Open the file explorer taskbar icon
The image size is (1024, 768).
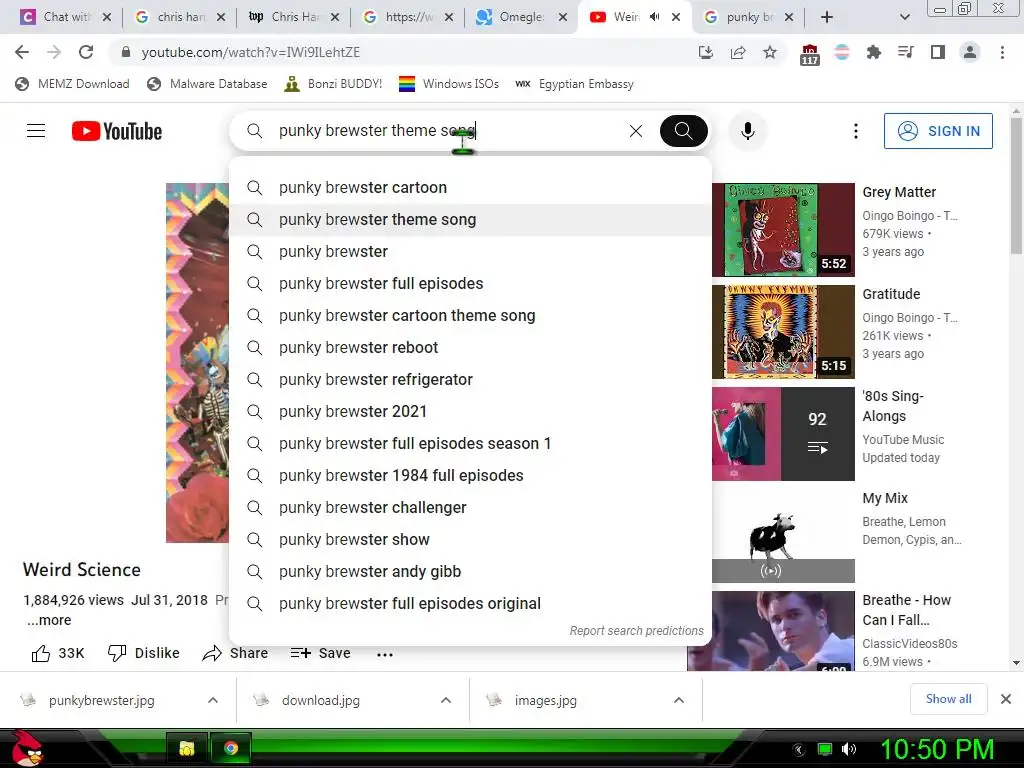(x=186, y=748)
